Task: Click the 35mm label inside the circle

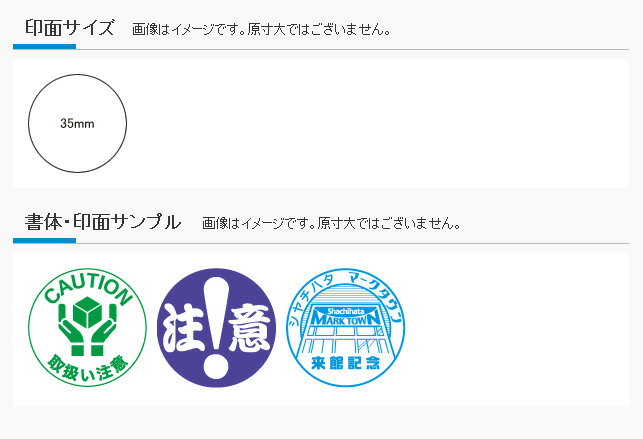Action: coord(78,123)
